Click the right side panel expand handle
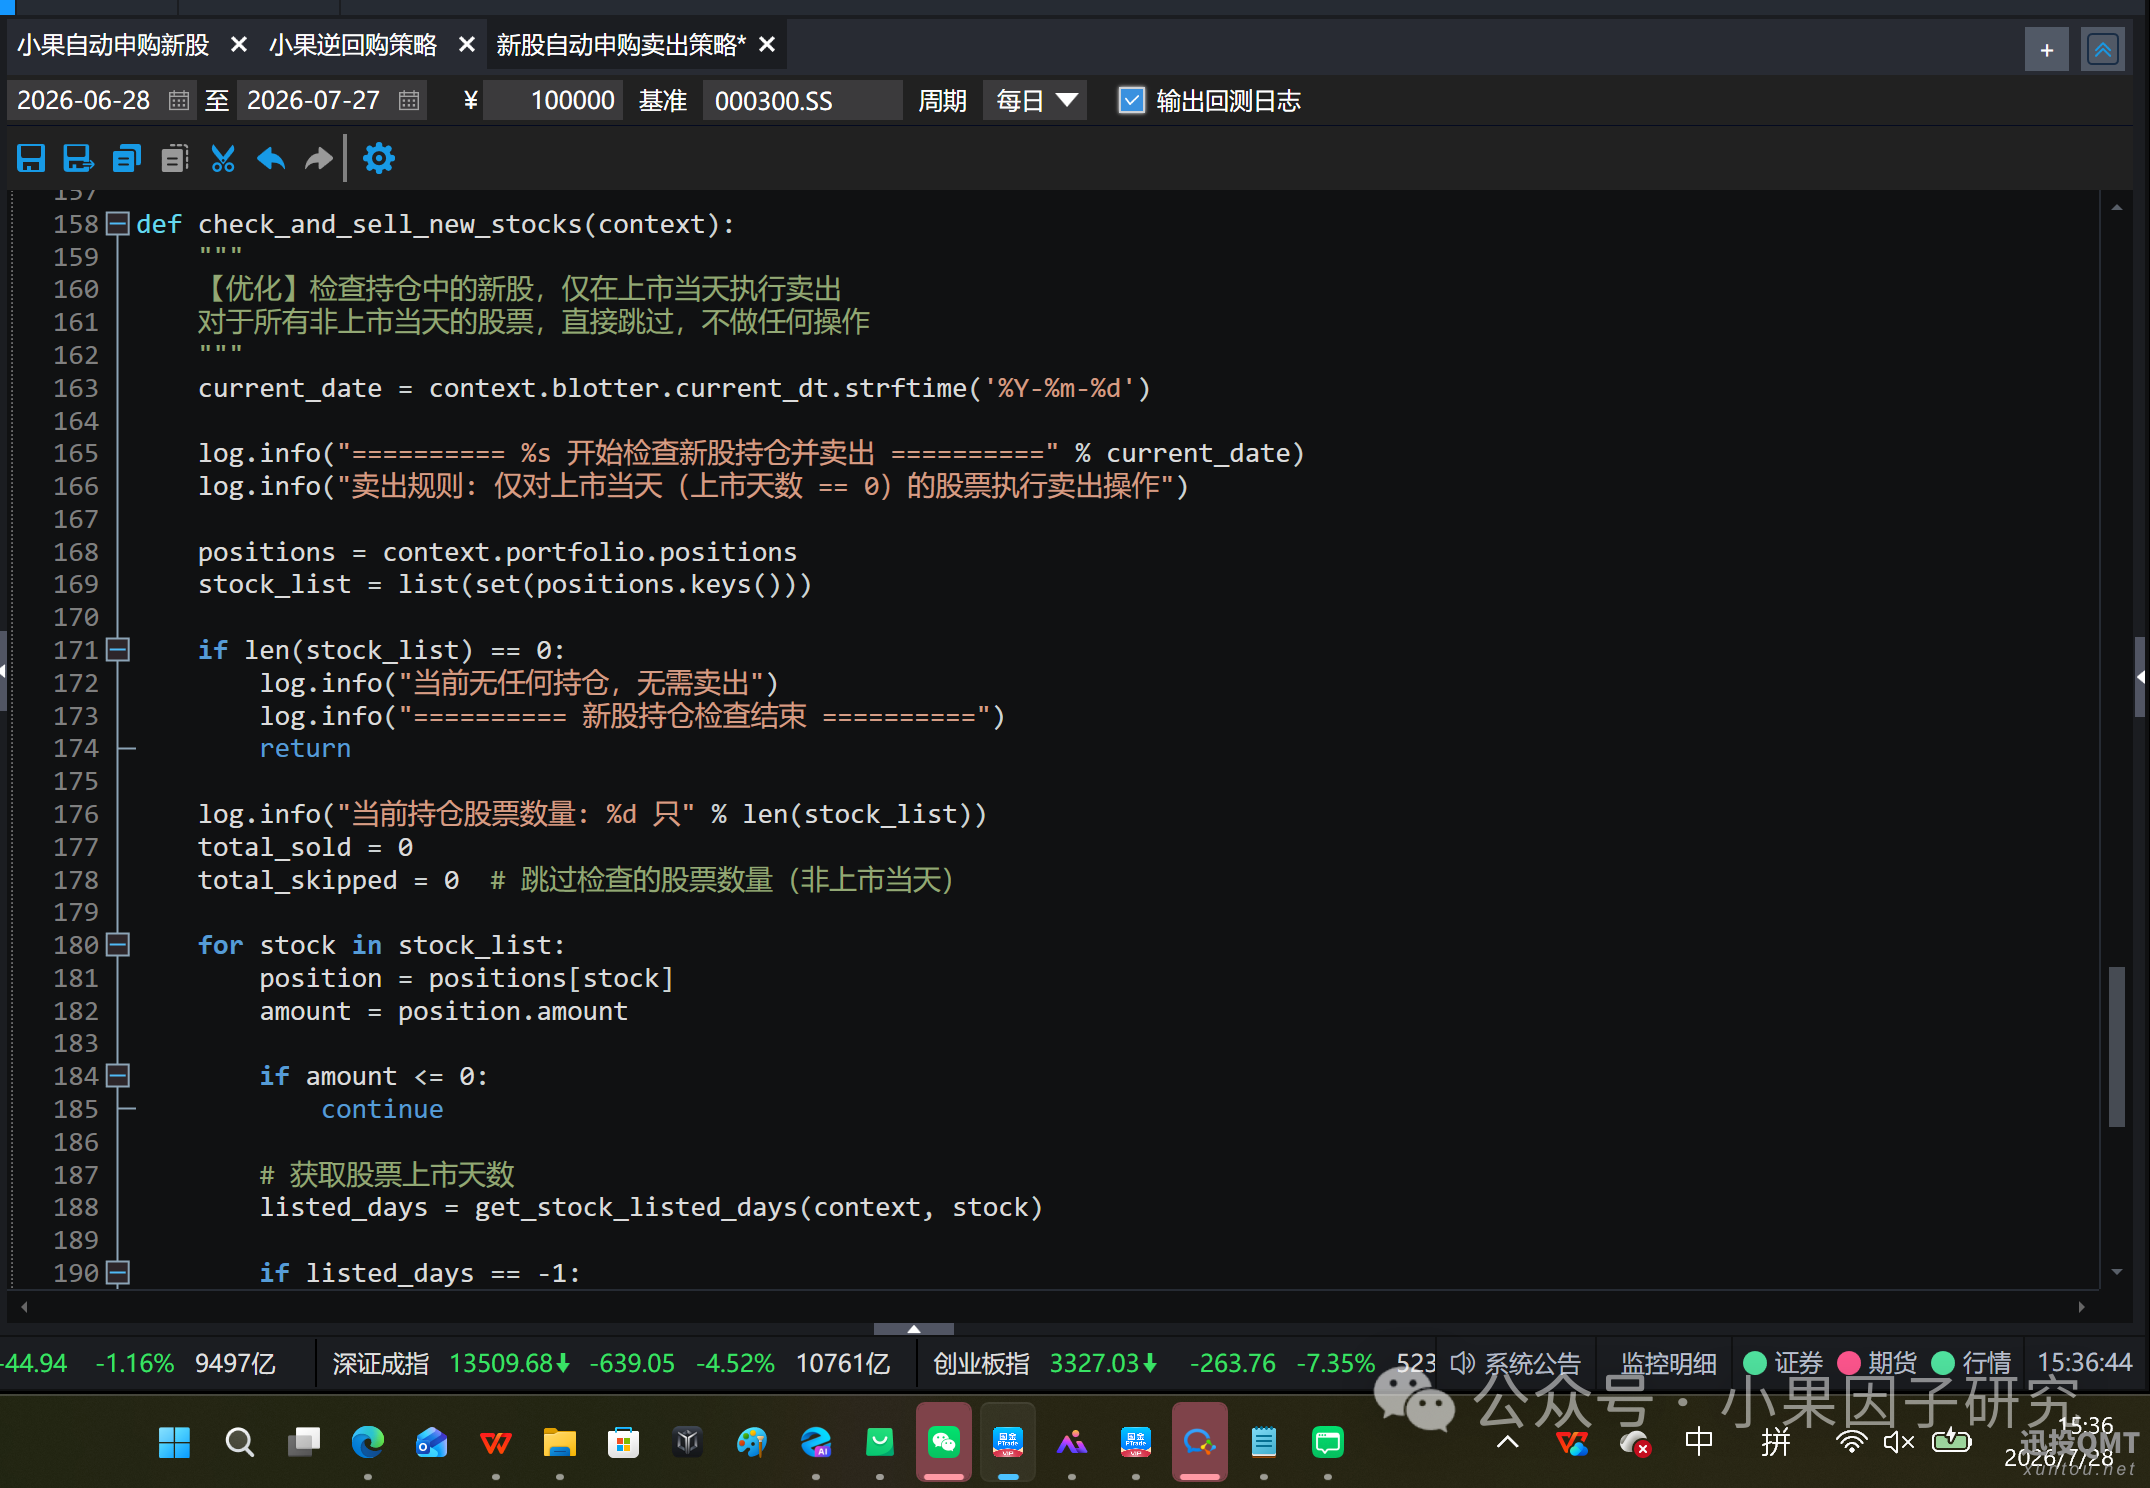This screenshot has width=2150, height=1488. (x=2140, y=677)
